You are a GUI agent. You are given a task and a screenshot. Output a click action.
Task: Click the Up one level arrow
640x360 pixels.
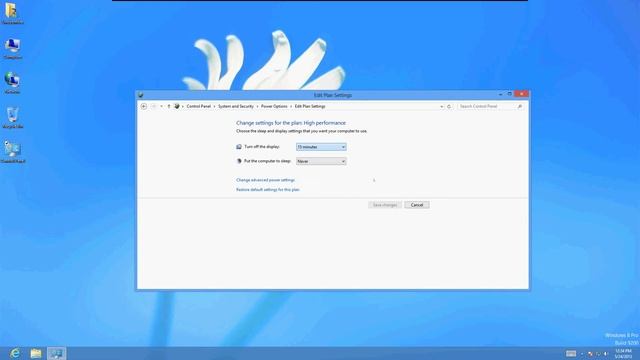click(x=169, y=107)
